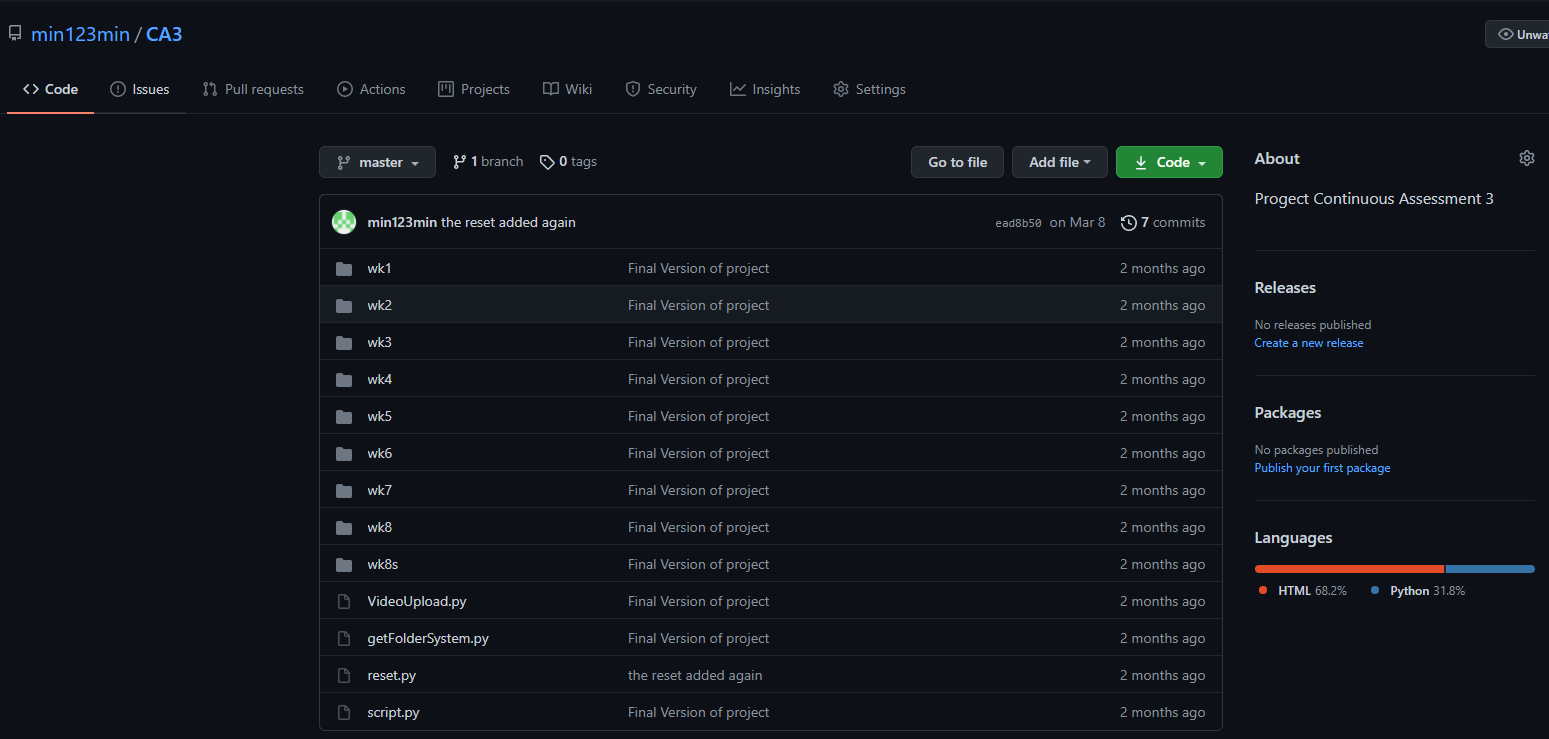Open the Actions tab

tap(371, 89)
